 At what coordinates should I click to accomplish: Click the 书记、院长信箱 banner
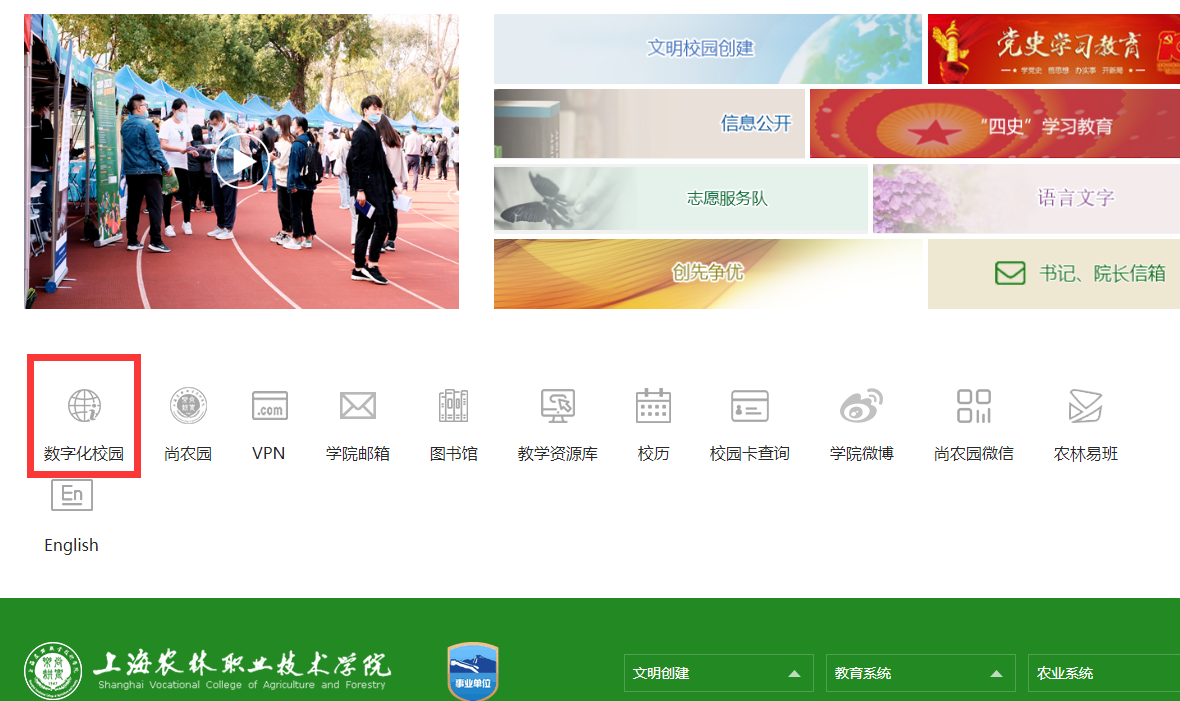pyautogui.click(x=1053, y=273)
